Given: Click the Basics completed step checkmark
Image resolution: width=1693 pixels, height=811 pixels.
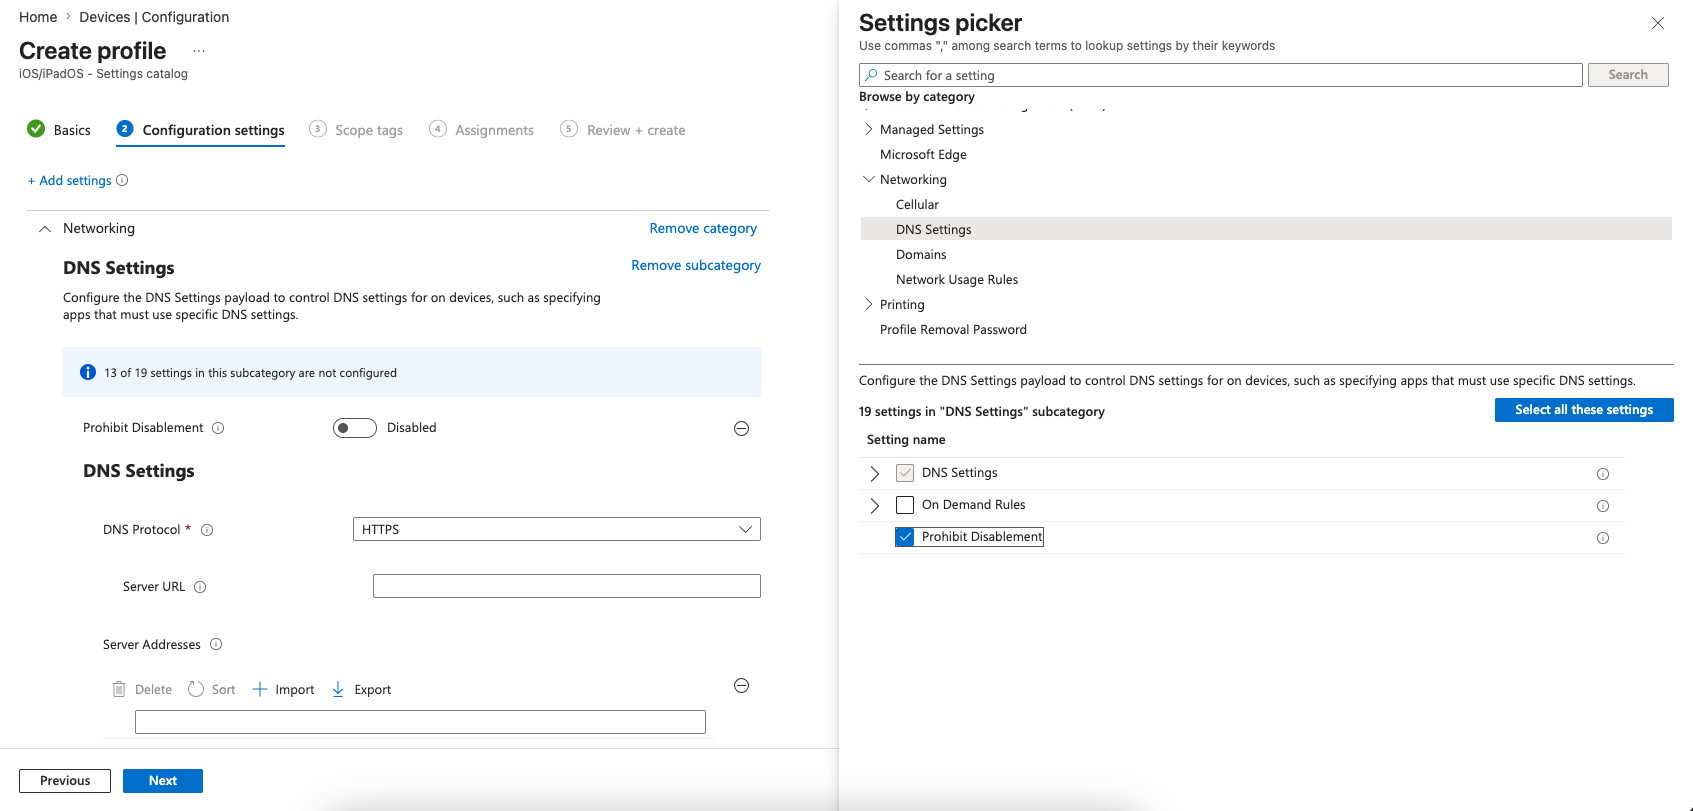Looking at the screenshot, I should pos(36,129).
